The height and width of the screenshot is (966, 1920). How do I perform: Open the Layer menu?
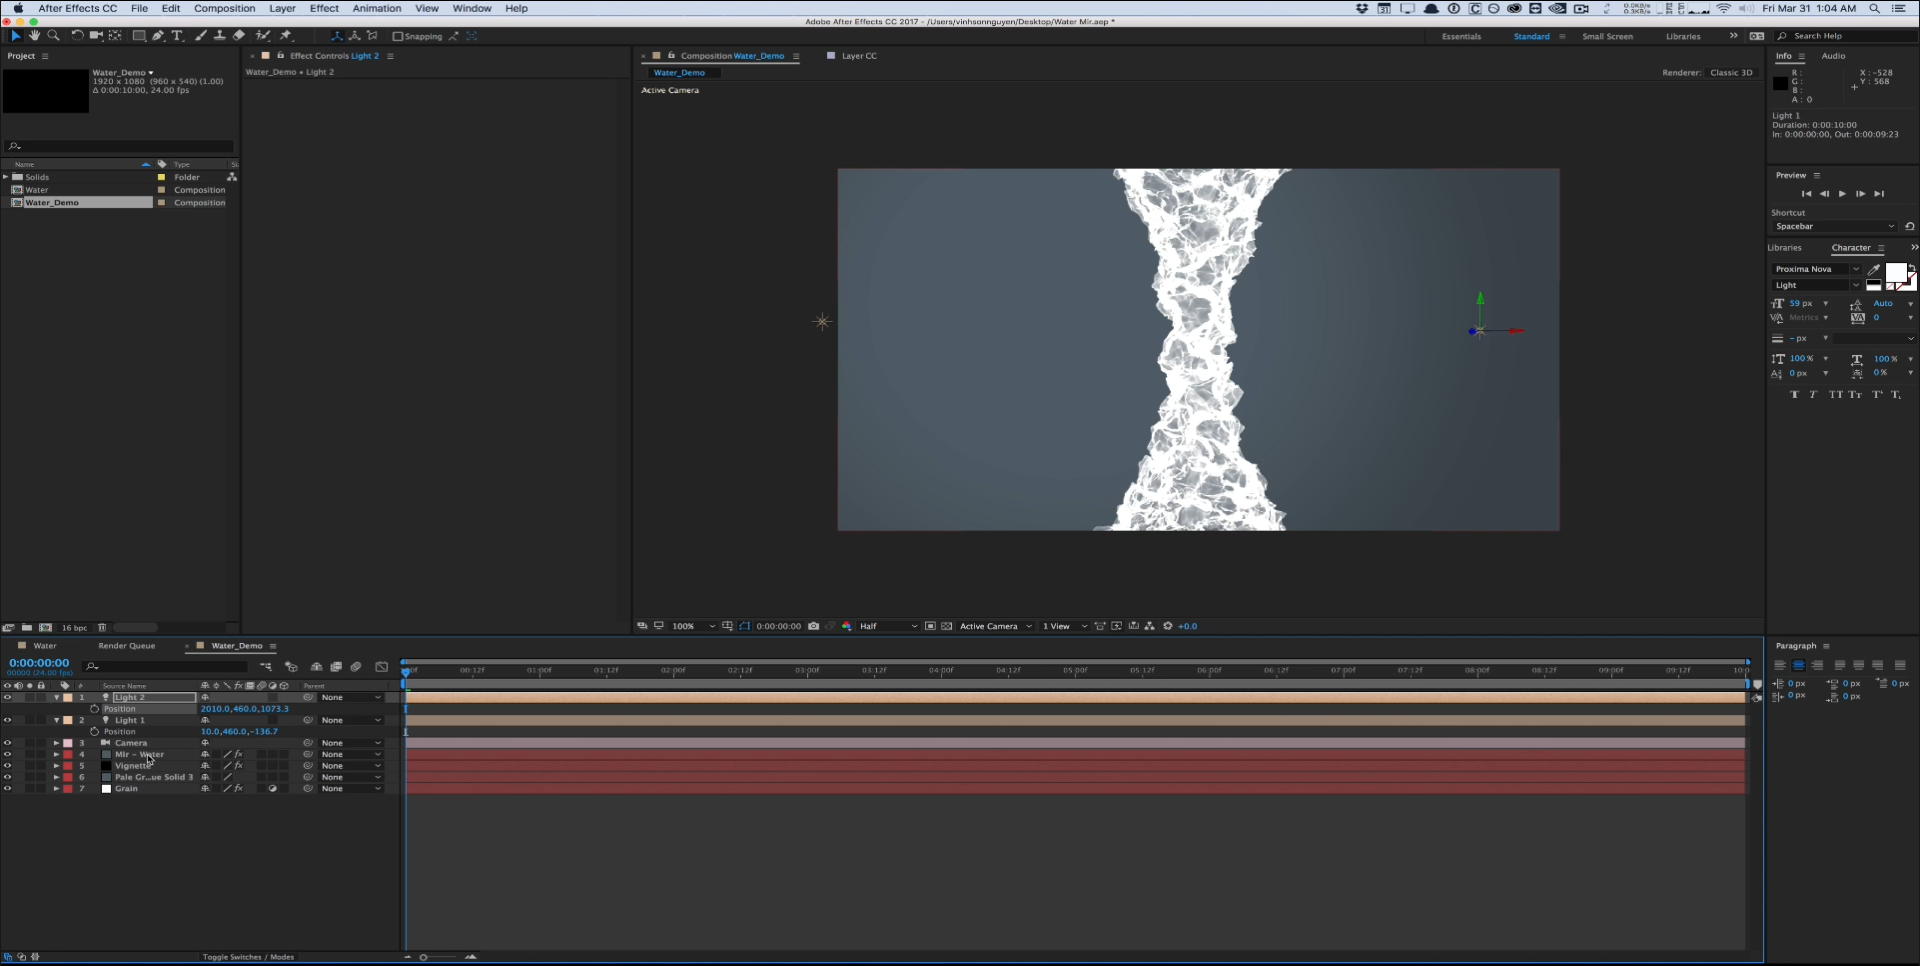(282, 8)
